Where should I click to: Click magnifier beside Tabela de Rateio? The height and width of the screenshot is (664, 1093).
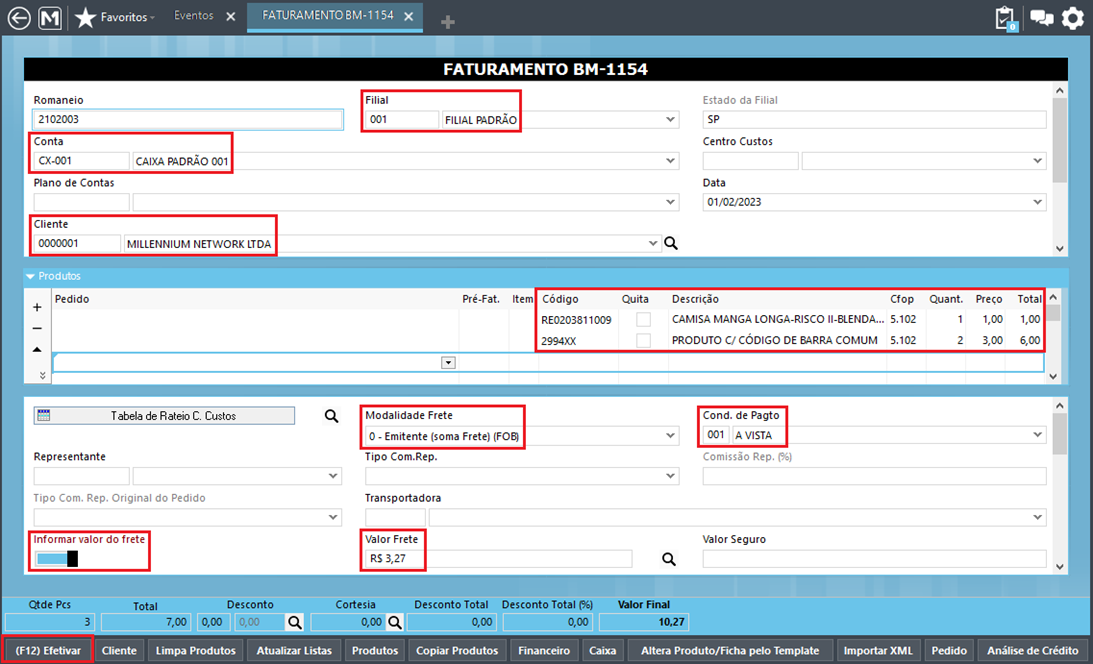(331, 416)
